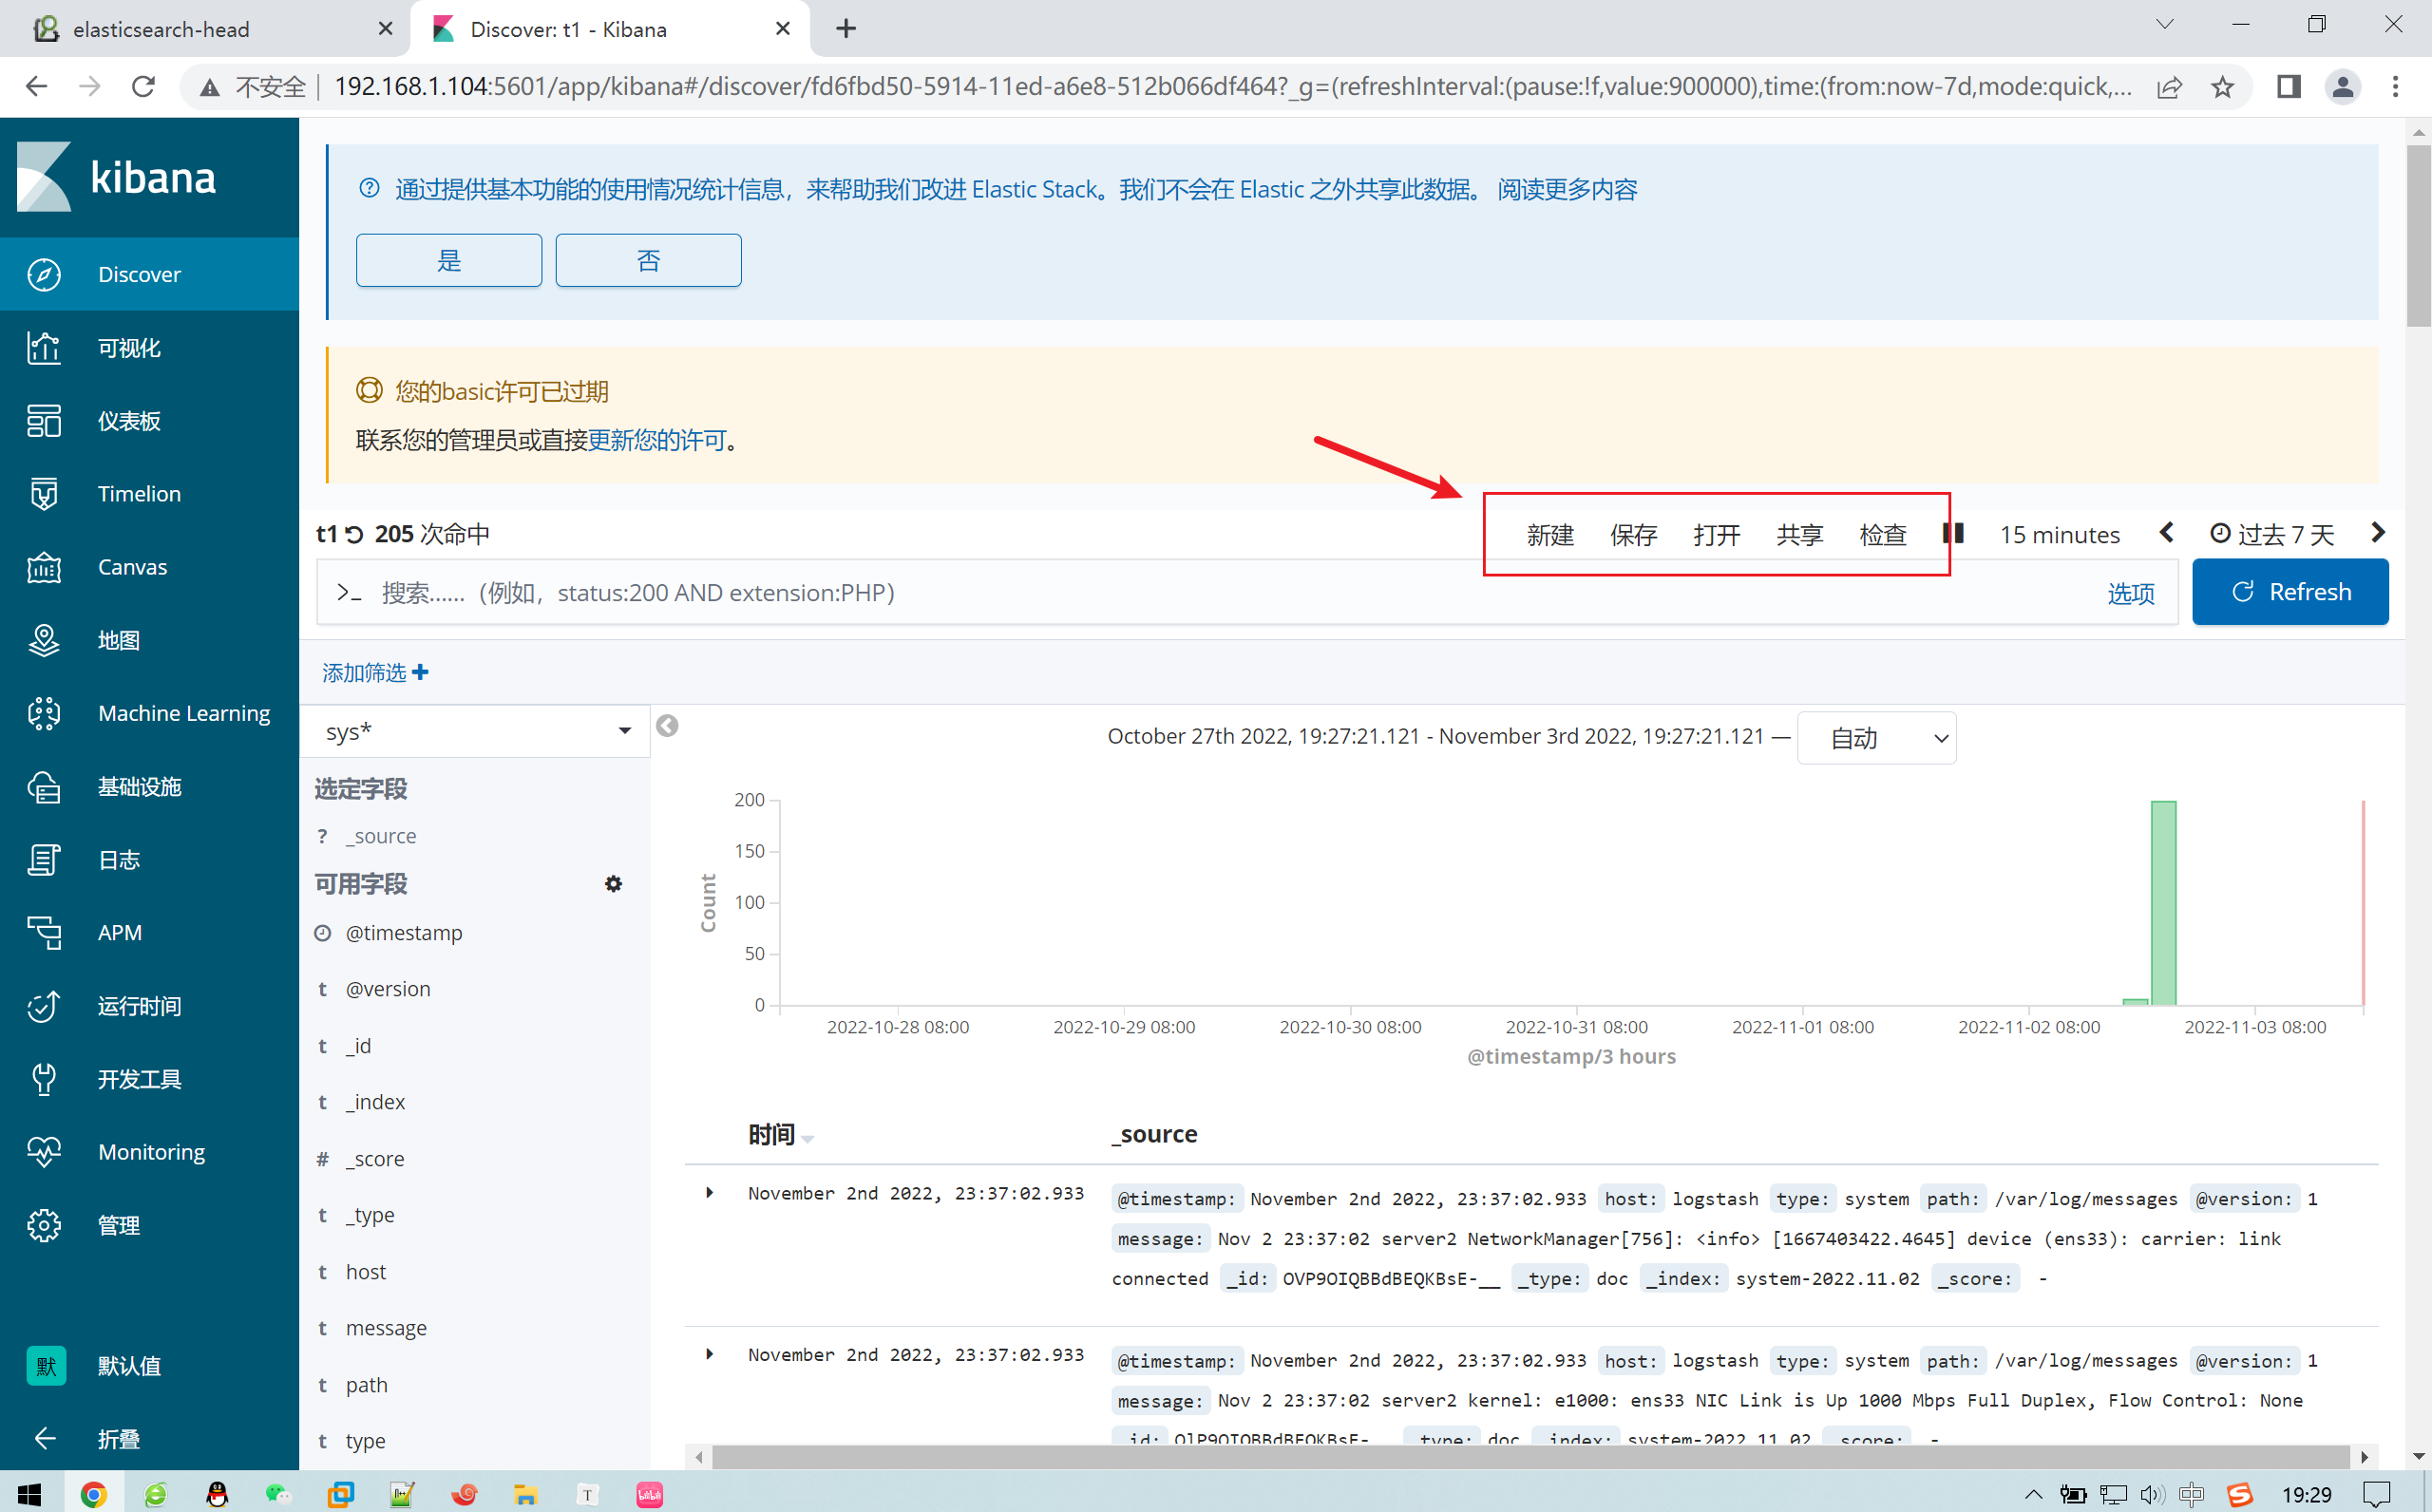Click 新建 in the top menu
Image resolution: width=2432 pixels, height=1512 pixels.
[1550, 535]
